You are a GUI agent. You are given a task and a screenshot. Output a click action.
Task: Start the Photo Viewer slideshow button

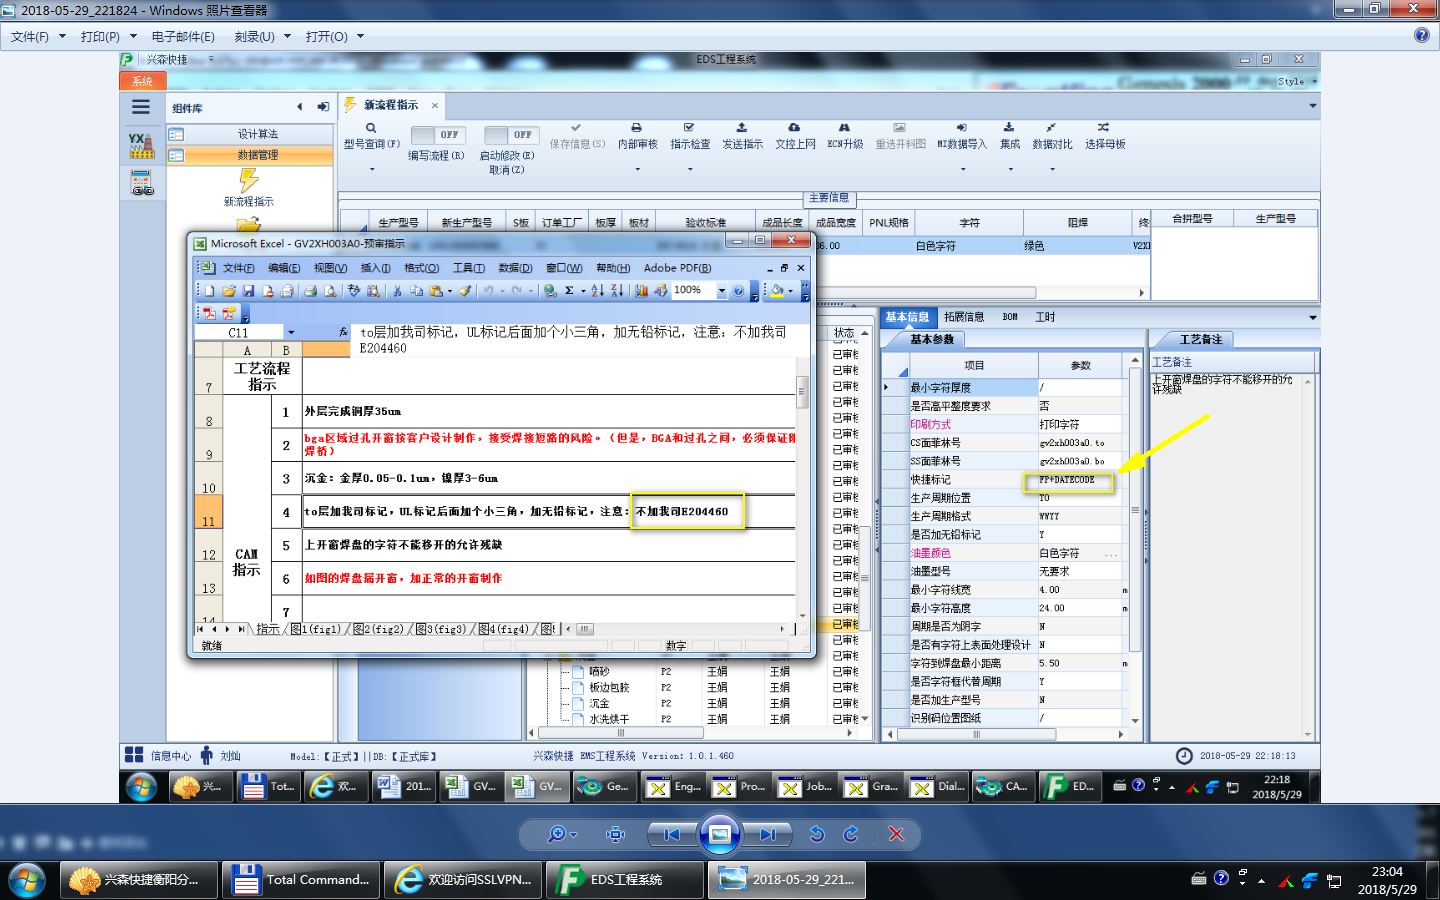pyautogui.click(x=720, y=834)
